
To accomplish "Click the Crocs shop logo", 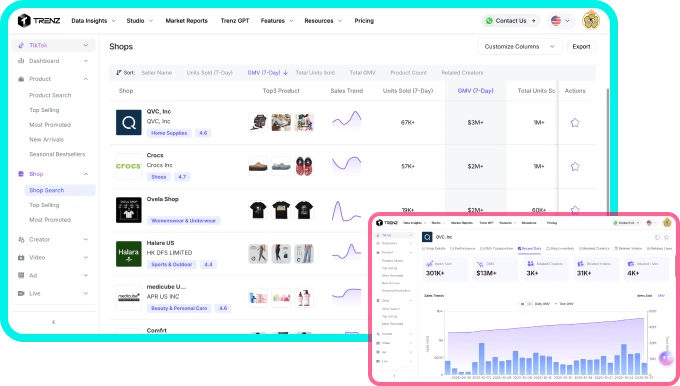I will [x=128, y=166].
